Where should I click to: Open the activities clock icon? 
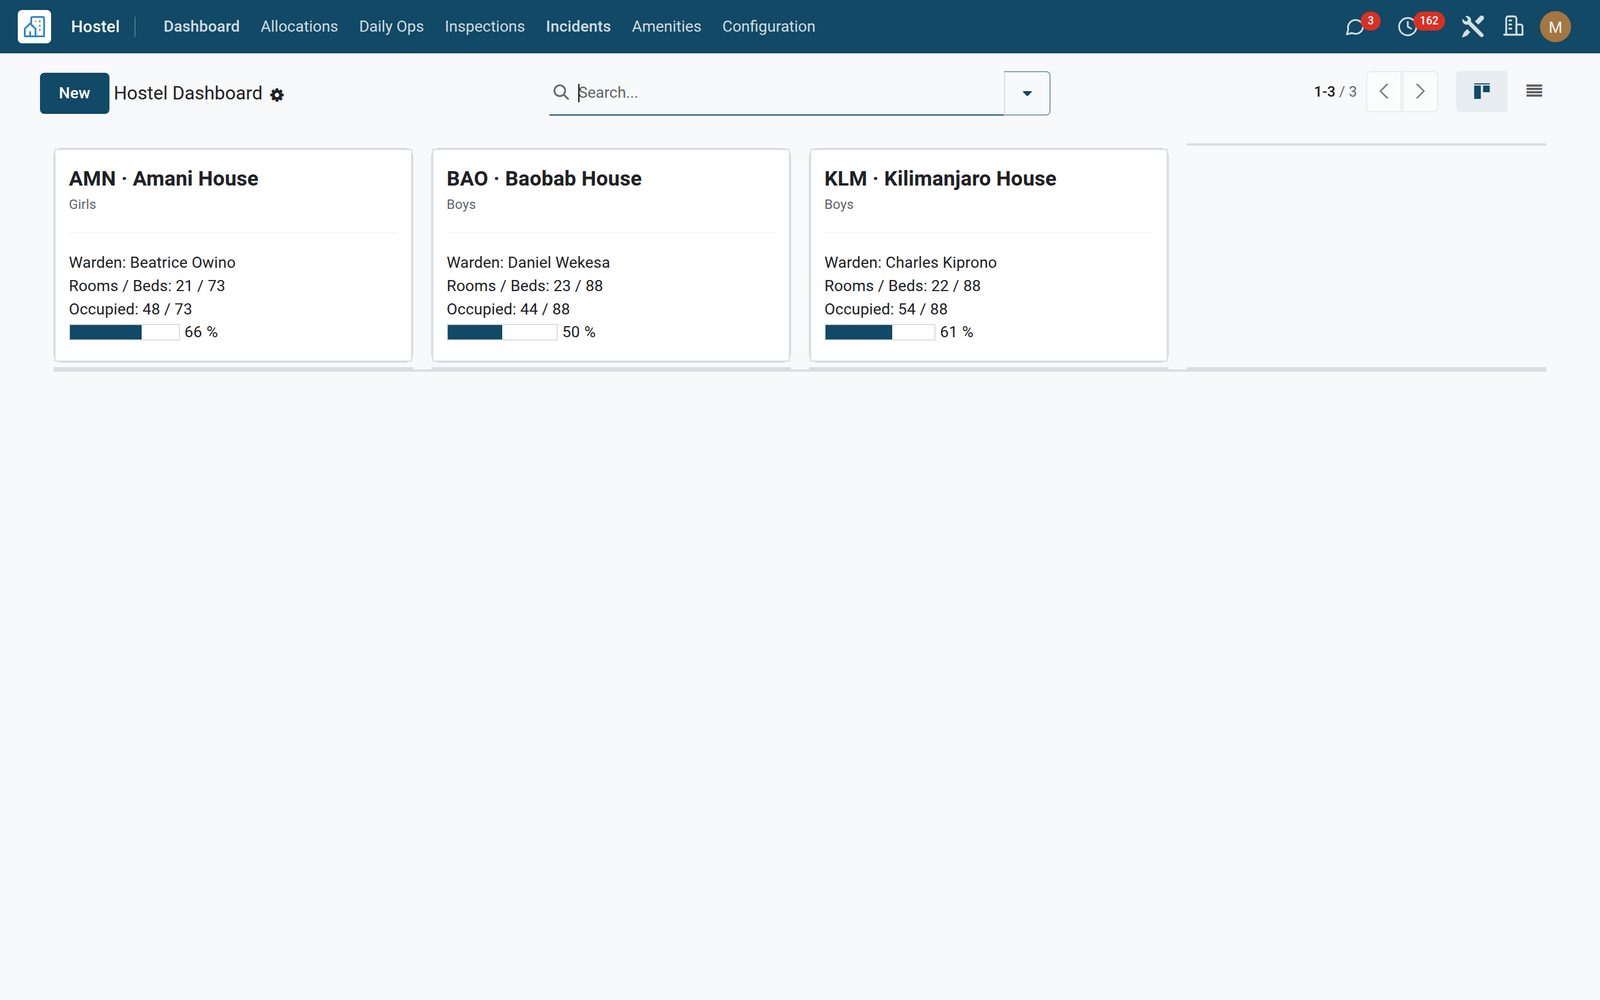(x=1407, y=27)
